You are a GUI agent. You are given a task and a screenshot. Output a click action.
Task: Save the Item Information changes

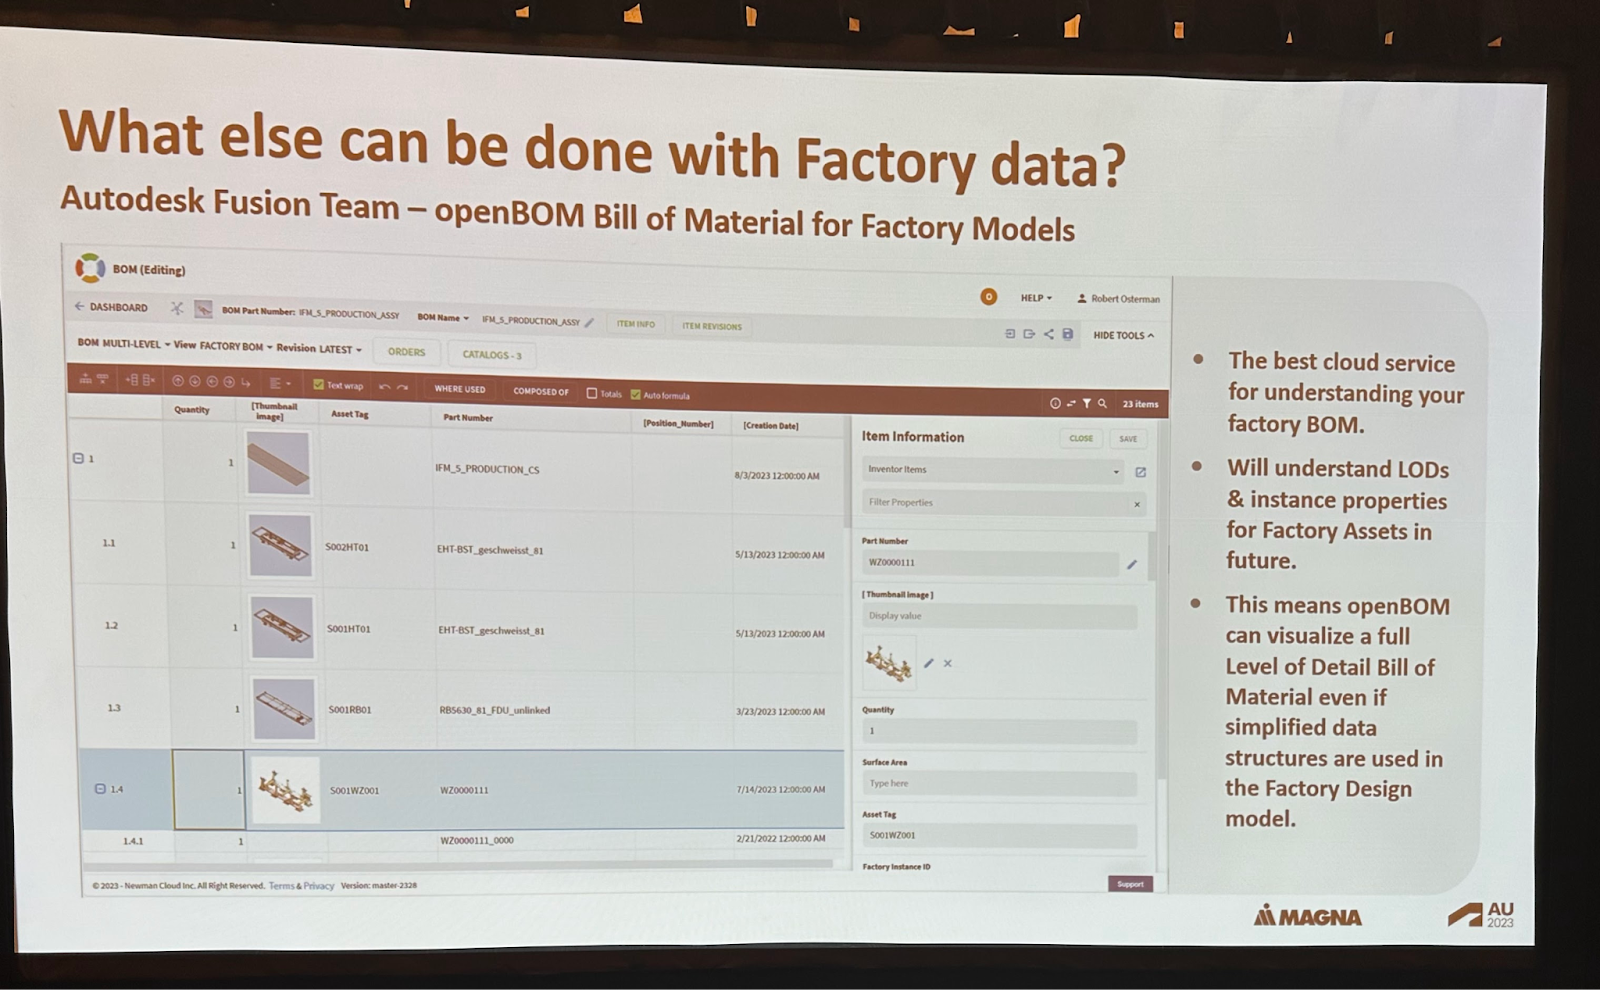[1128, 439]
